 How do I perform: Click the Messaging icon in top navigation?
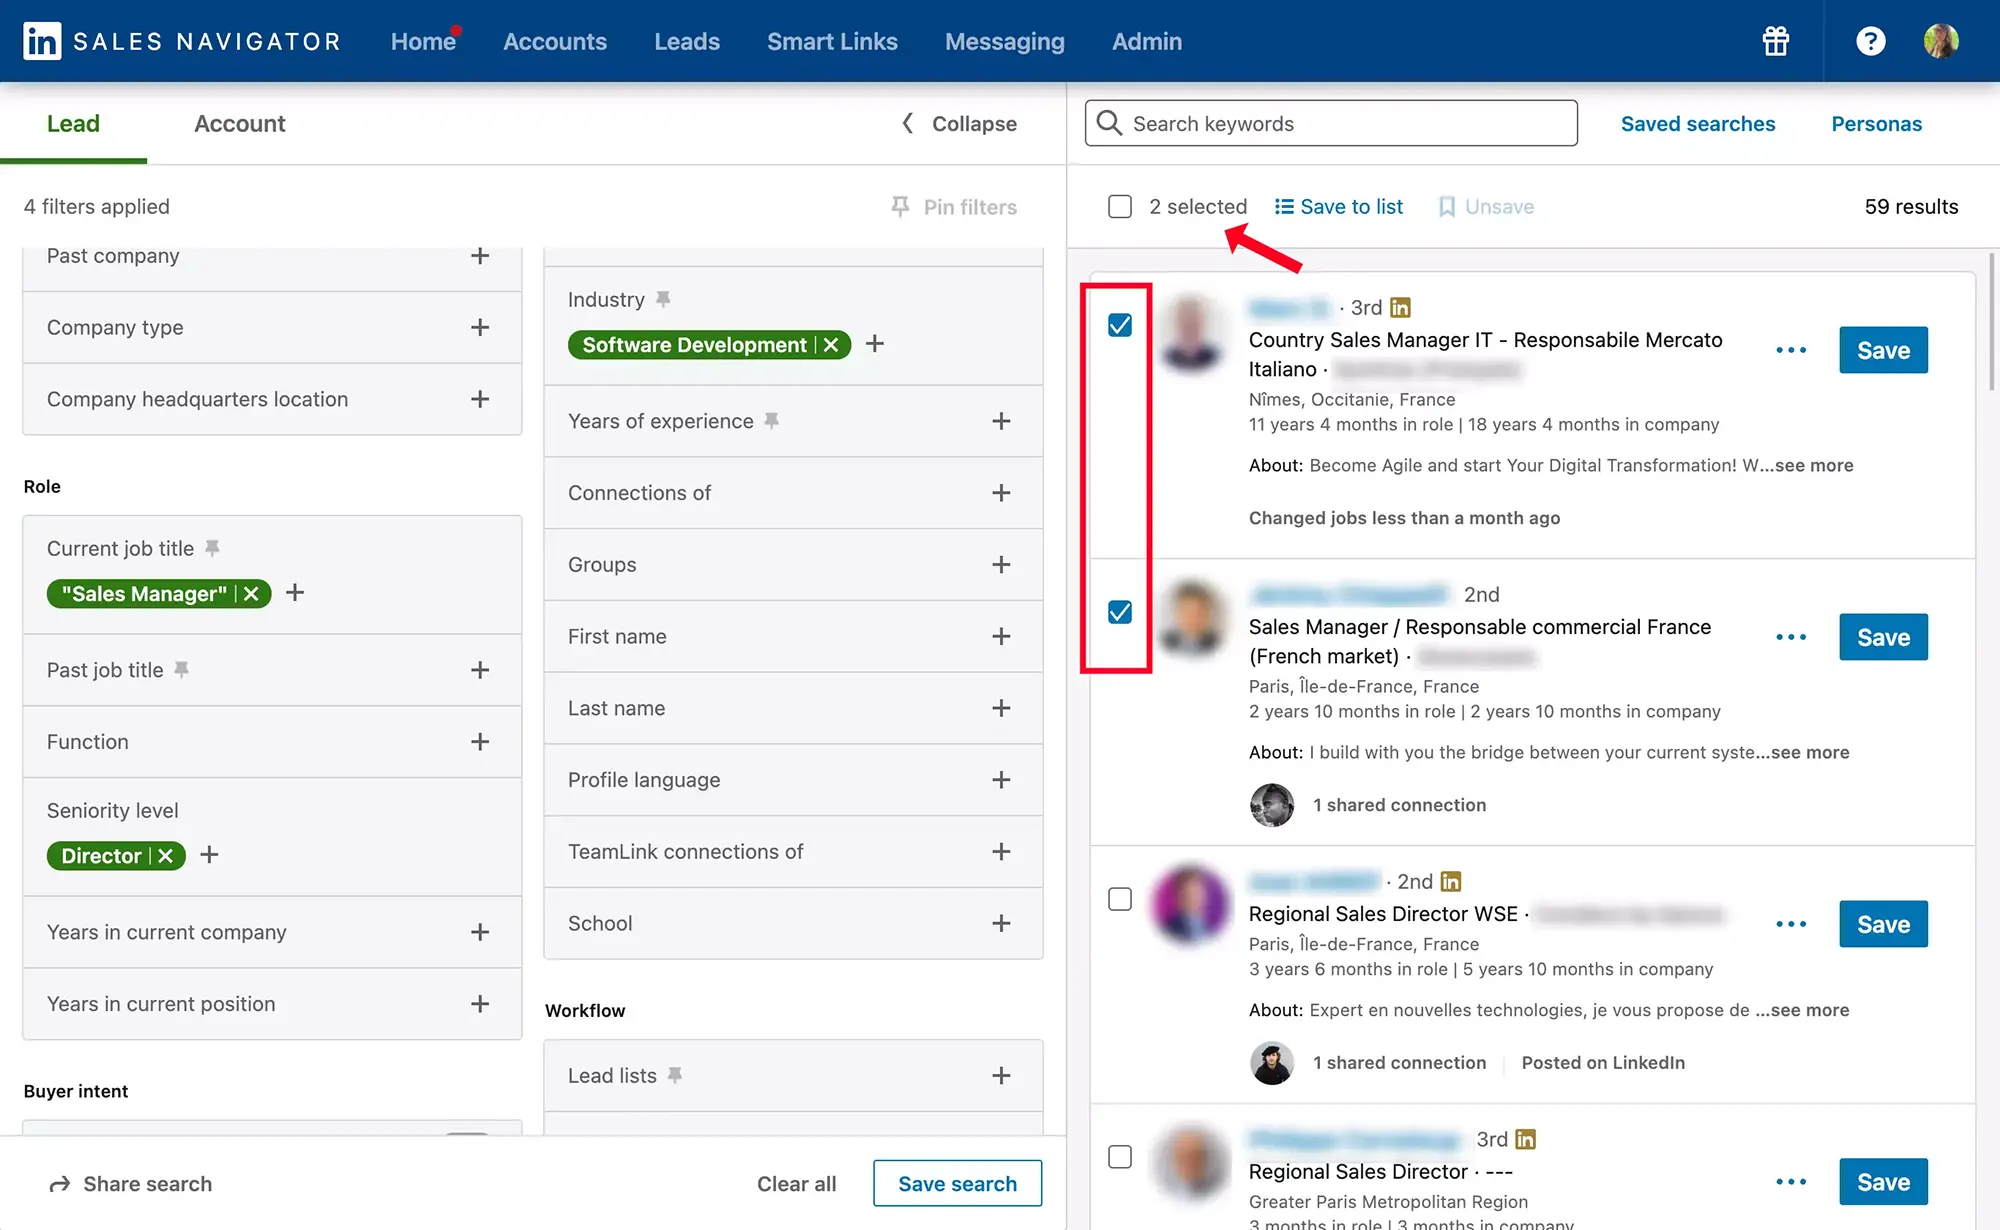click(x=1004, y=40)
